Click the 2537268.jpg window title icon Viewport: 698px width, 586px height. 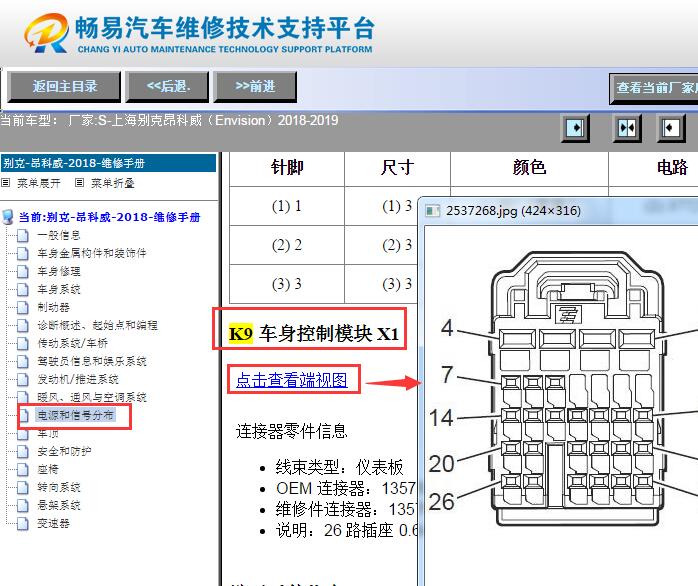(433, 211)
